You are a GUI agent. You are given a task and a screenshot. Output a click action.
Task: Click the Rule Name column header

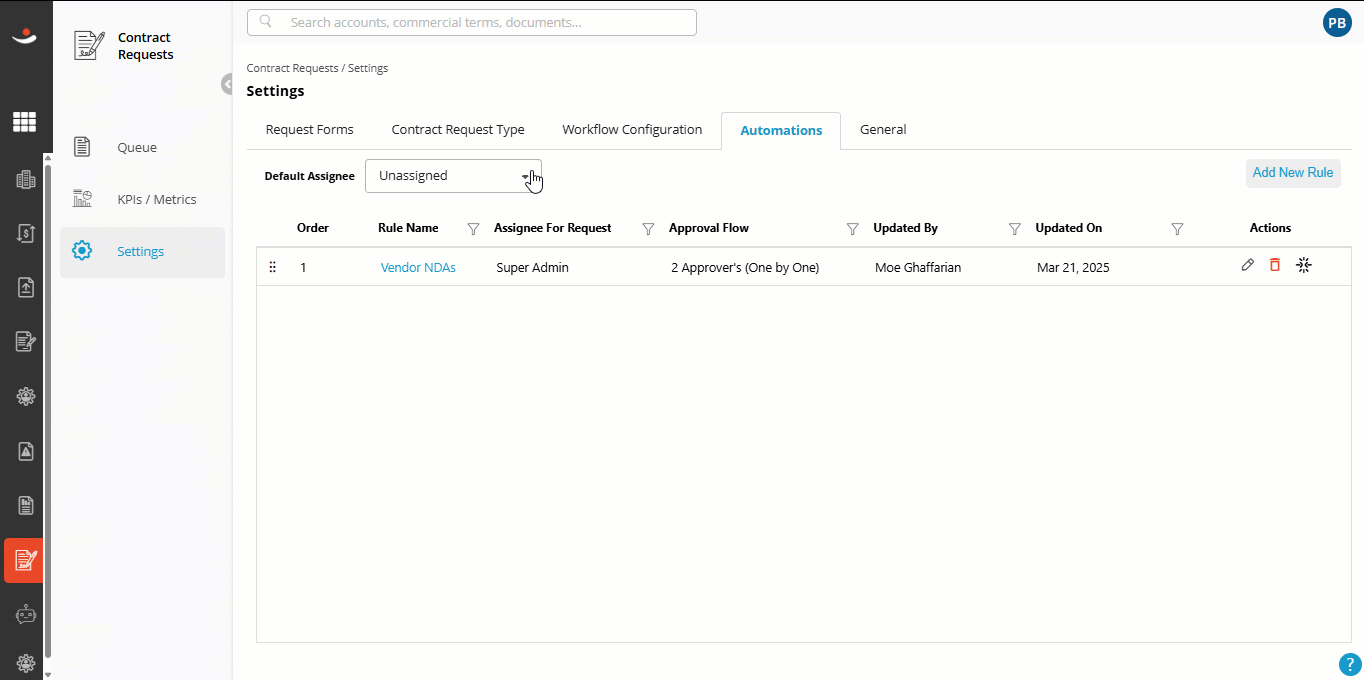point(408,228)
